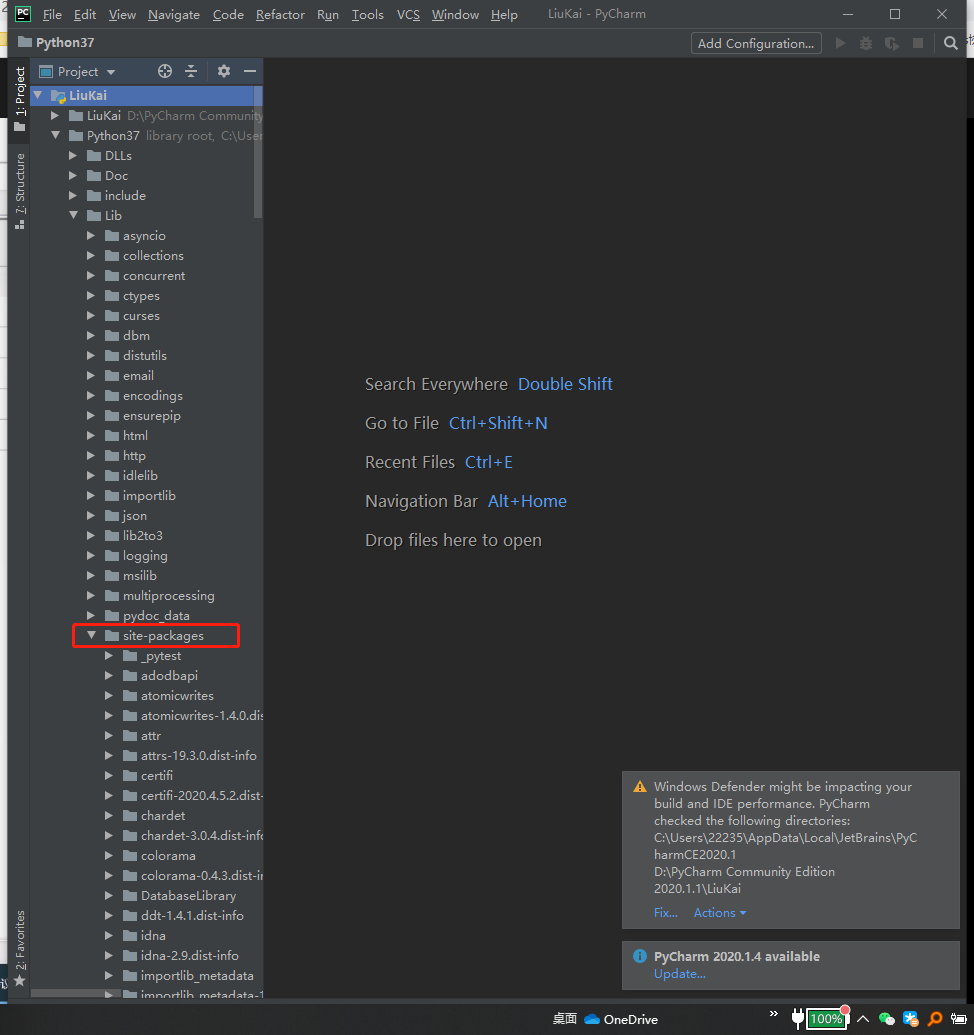Screen dimensions: 974x1035
Task: Open the File menu
Action: (52, 15)
